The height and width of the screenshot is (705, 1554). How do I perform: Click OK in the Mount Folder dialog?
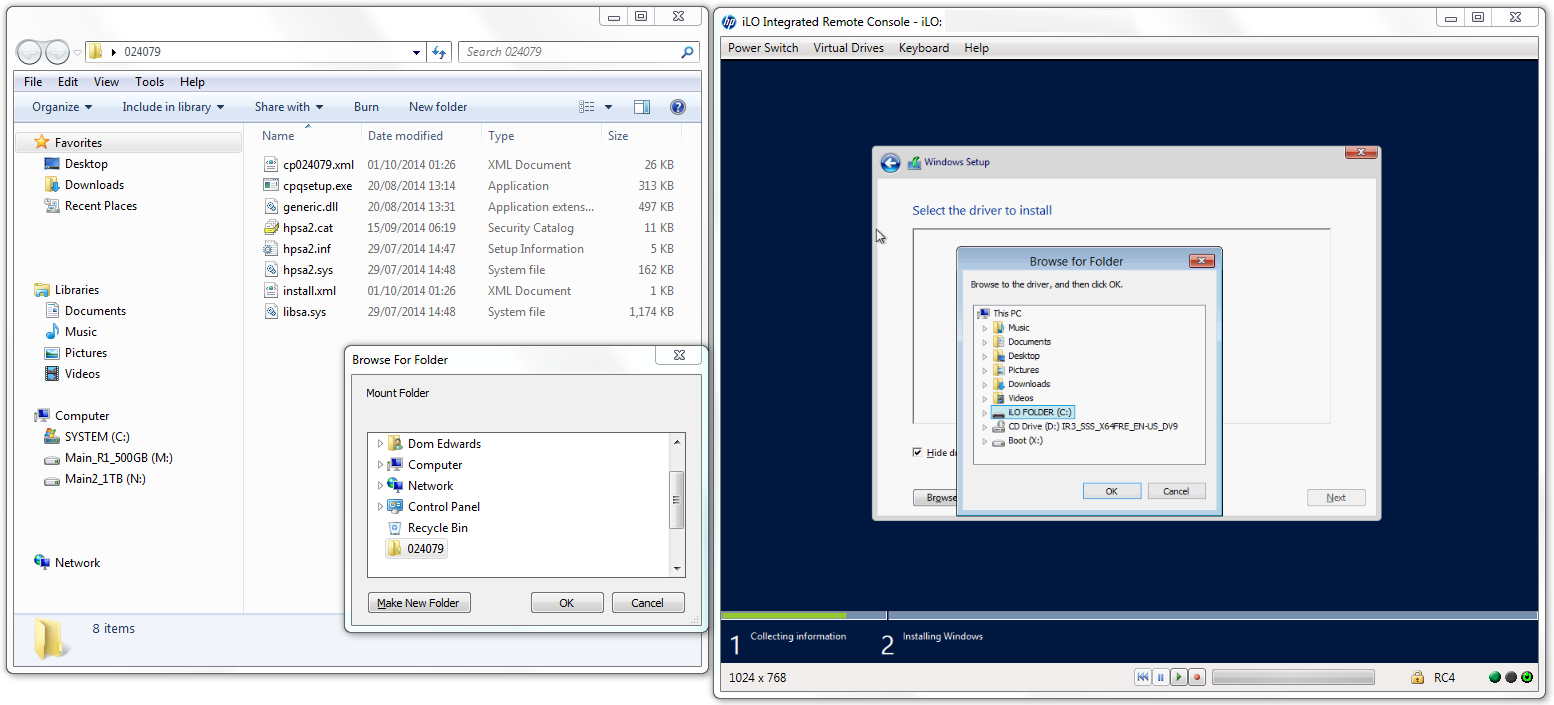pos(567,603)
